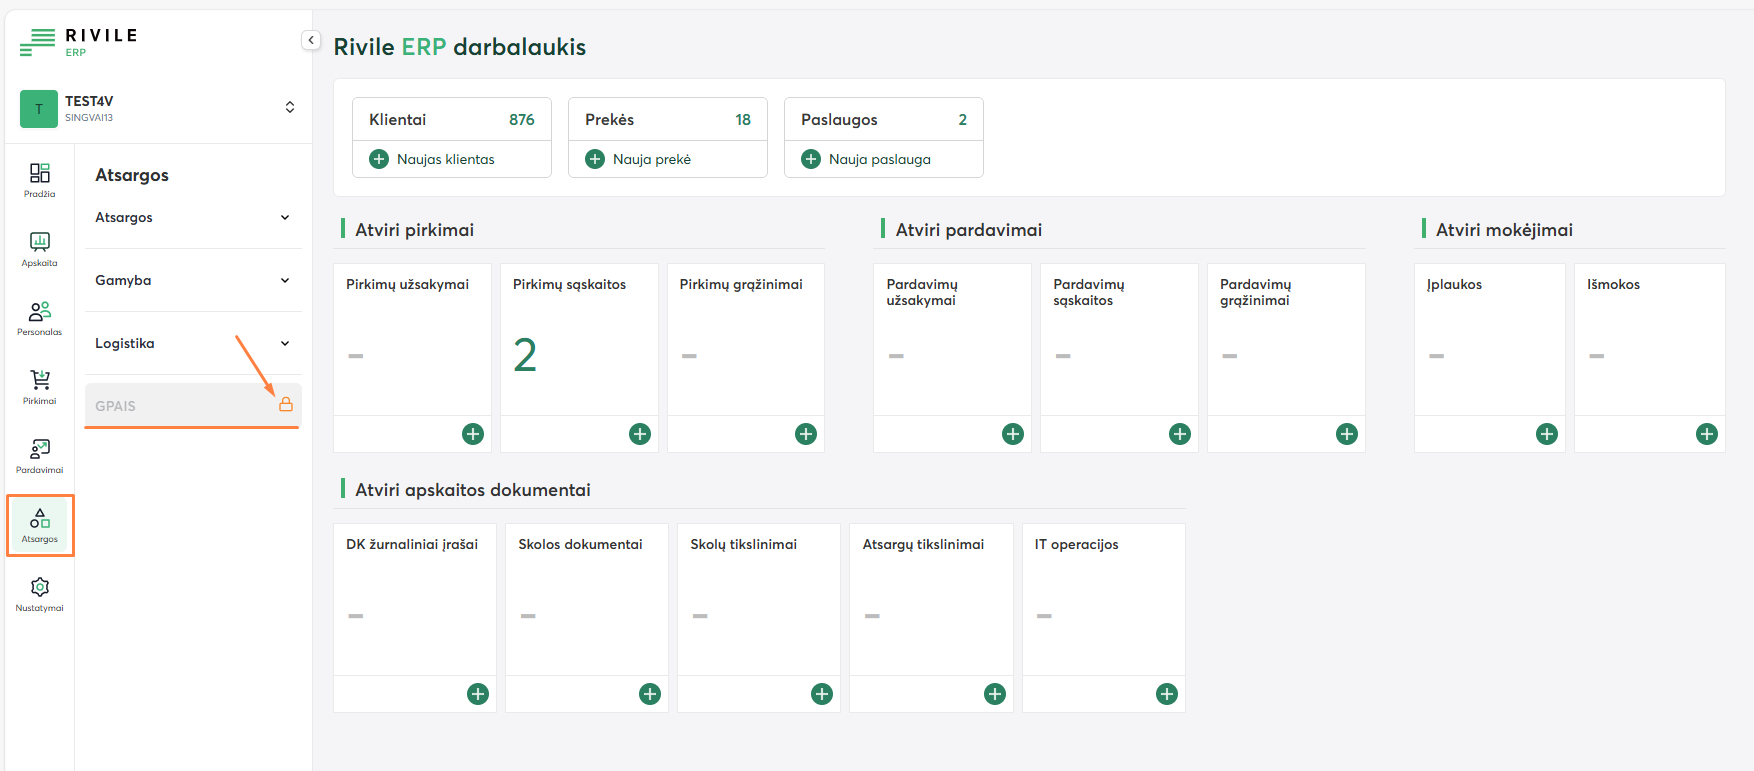Expand the Logistika menu section
1754x771 pixels.
285,344
